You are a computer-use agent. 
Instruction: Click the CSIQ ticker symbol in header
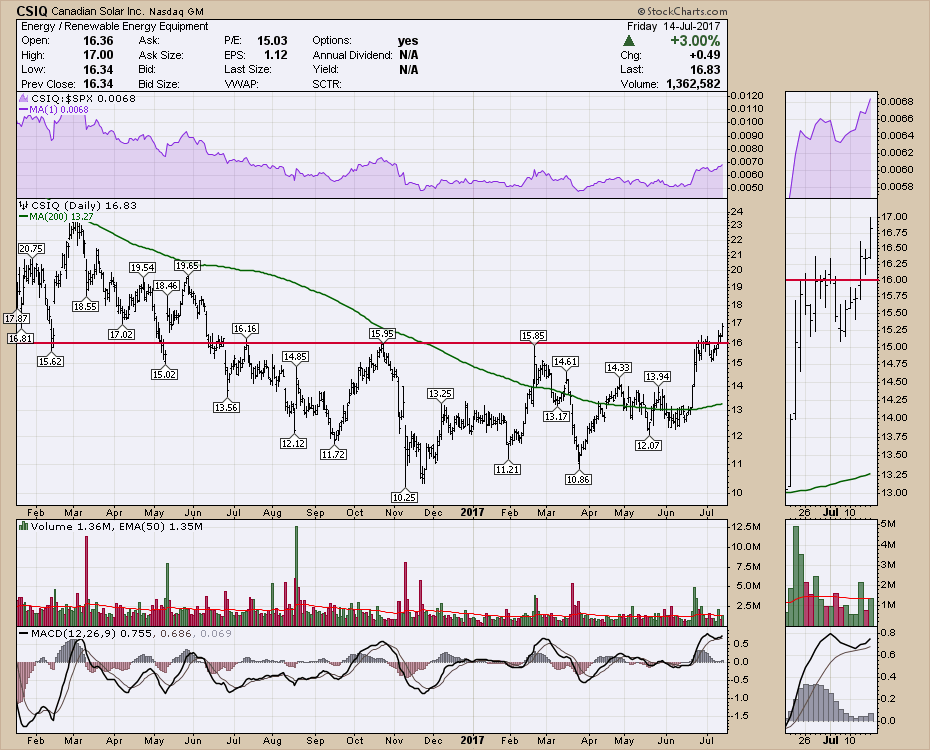(32, 11)
